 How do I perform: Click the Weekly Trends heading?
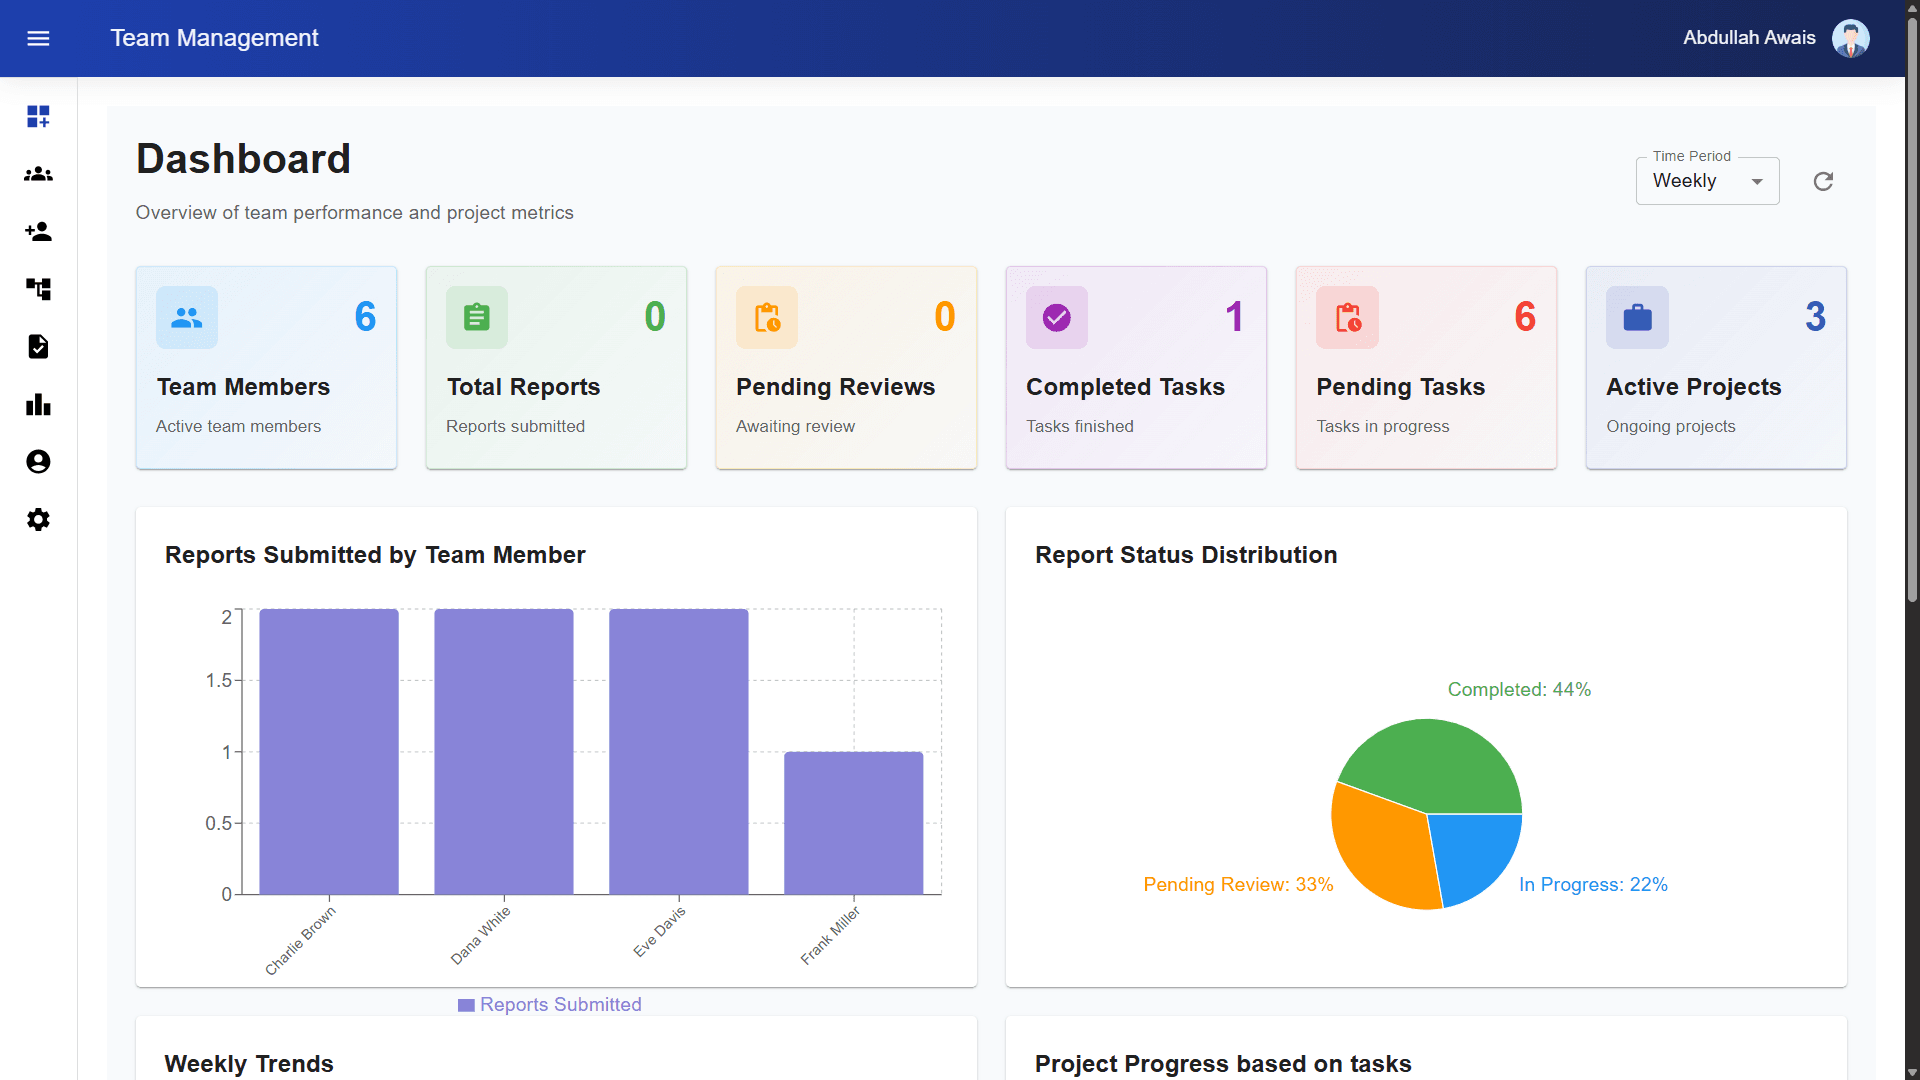(249, 1064)
